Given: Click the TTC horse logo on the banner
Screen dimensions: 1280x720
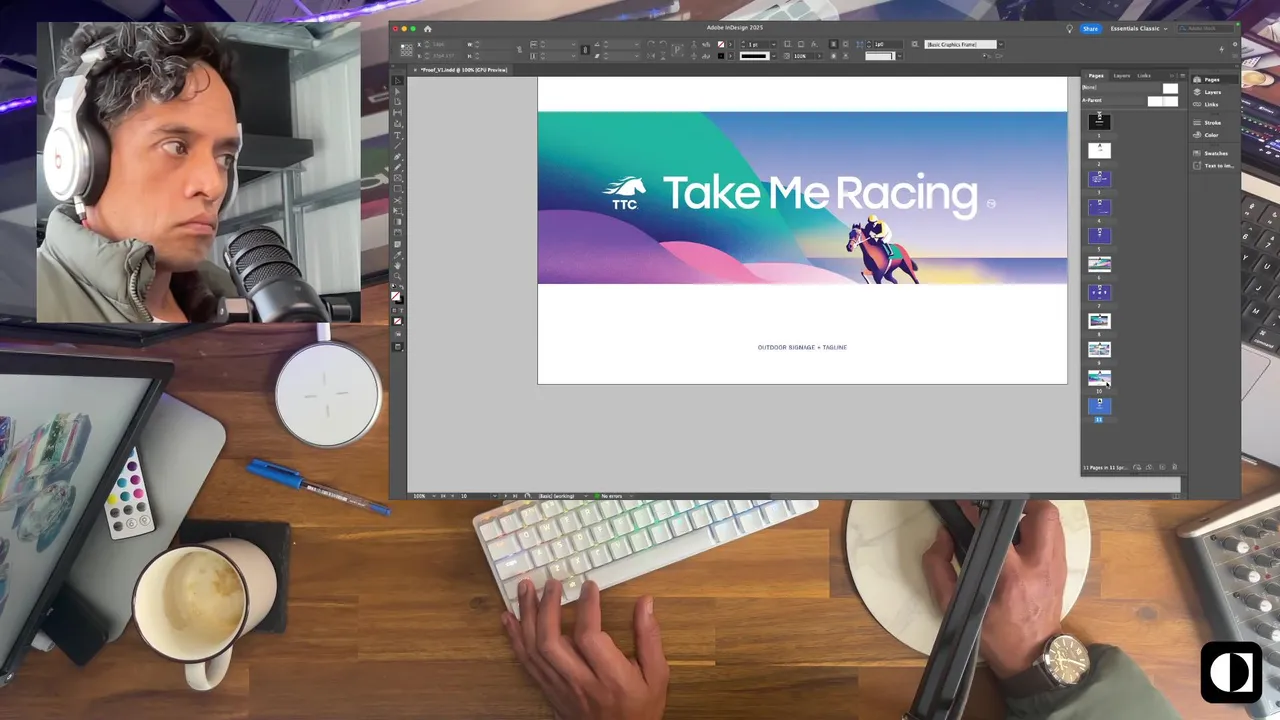Looking at the screenshot, I should 624,193.
